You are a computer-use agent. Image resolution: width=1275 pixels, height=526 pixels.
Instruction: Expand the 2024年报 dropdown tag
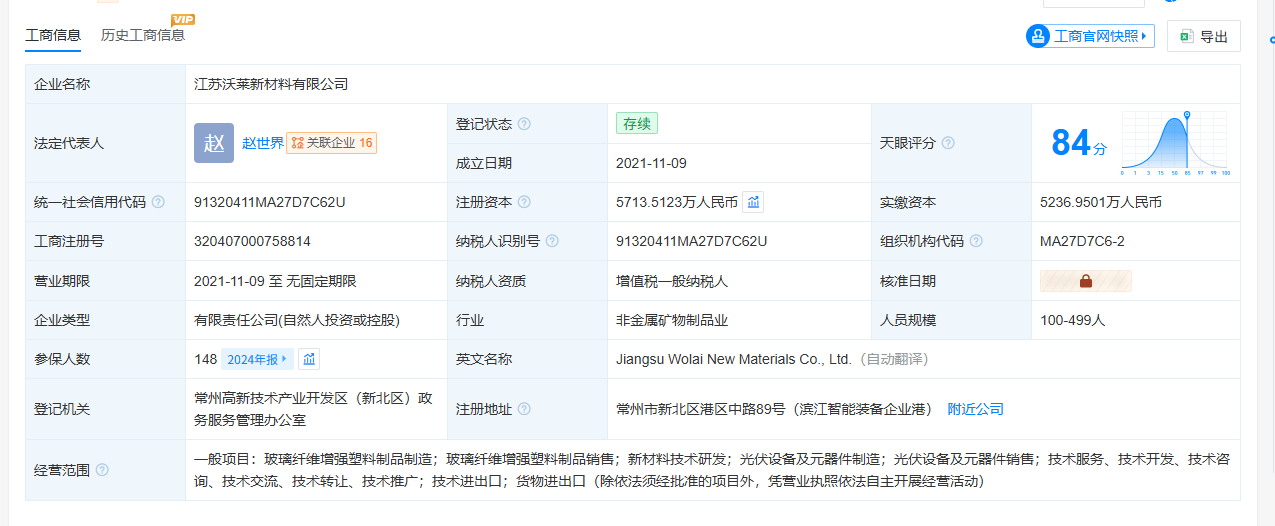coord(257,359)
